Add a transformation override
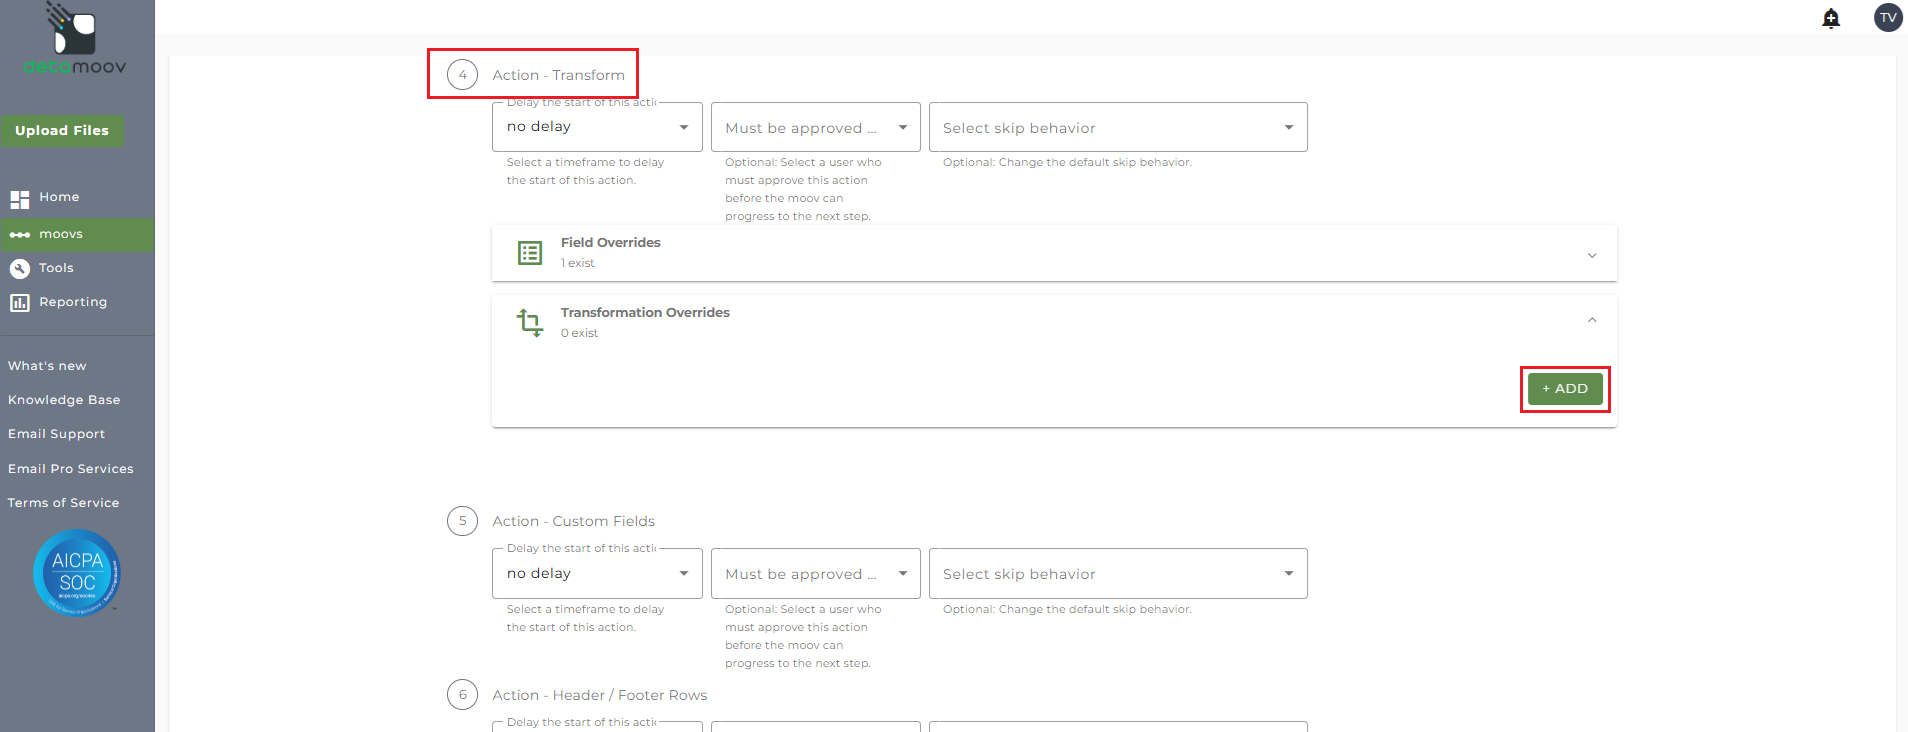This screenshot has height=732, width=1908. [1565, 389]
